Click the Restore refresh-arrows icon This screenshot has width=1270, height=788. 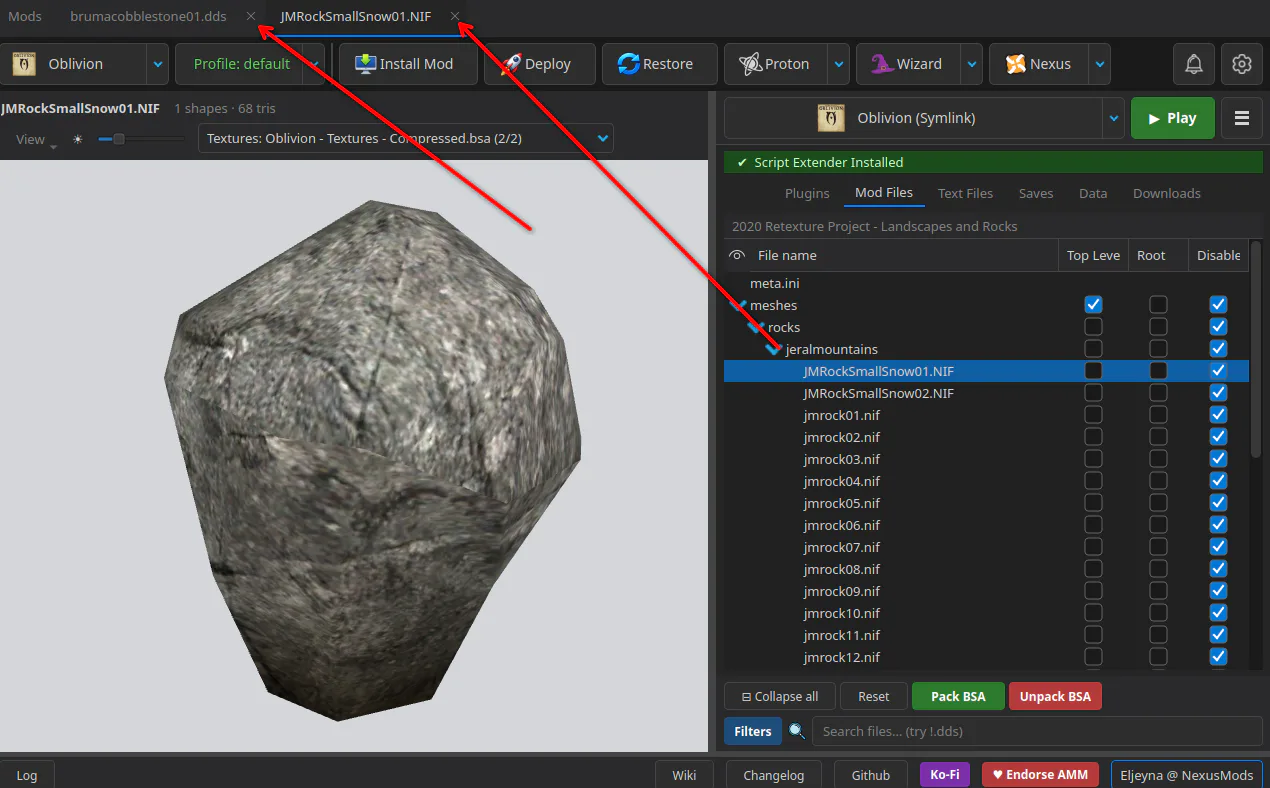pos(628,64)
